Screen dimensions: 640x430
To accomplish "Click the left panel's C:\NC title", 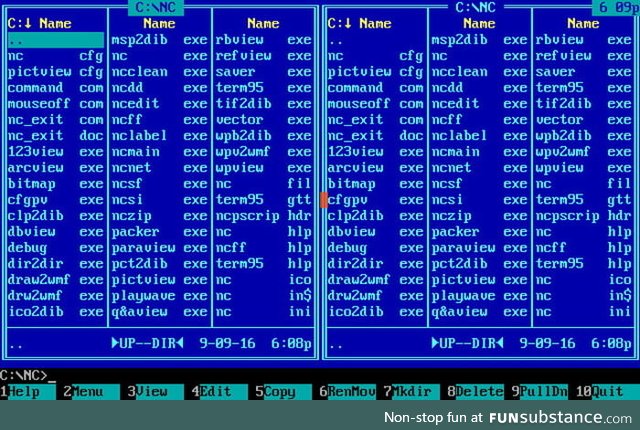I will [x=156, y=7].
